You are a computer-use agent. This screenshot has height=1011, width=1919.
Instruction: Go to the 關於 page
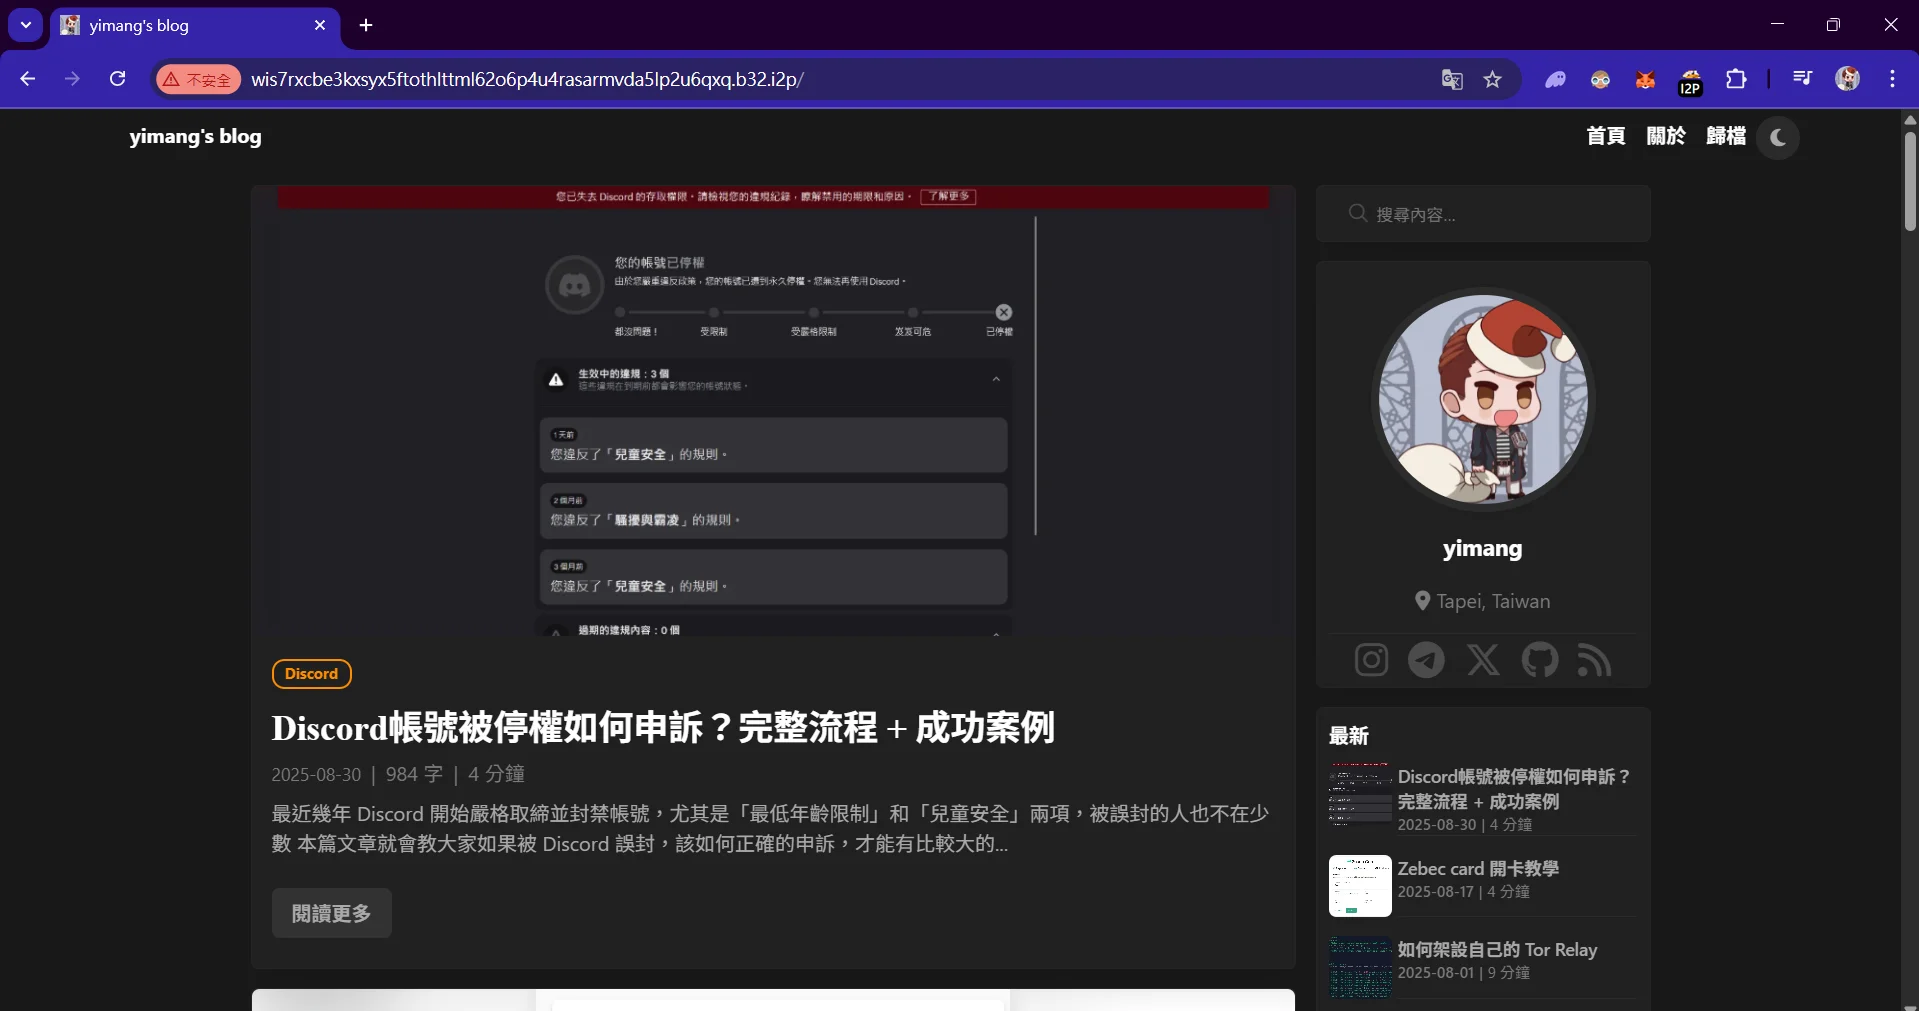[x=1665, y=136]
